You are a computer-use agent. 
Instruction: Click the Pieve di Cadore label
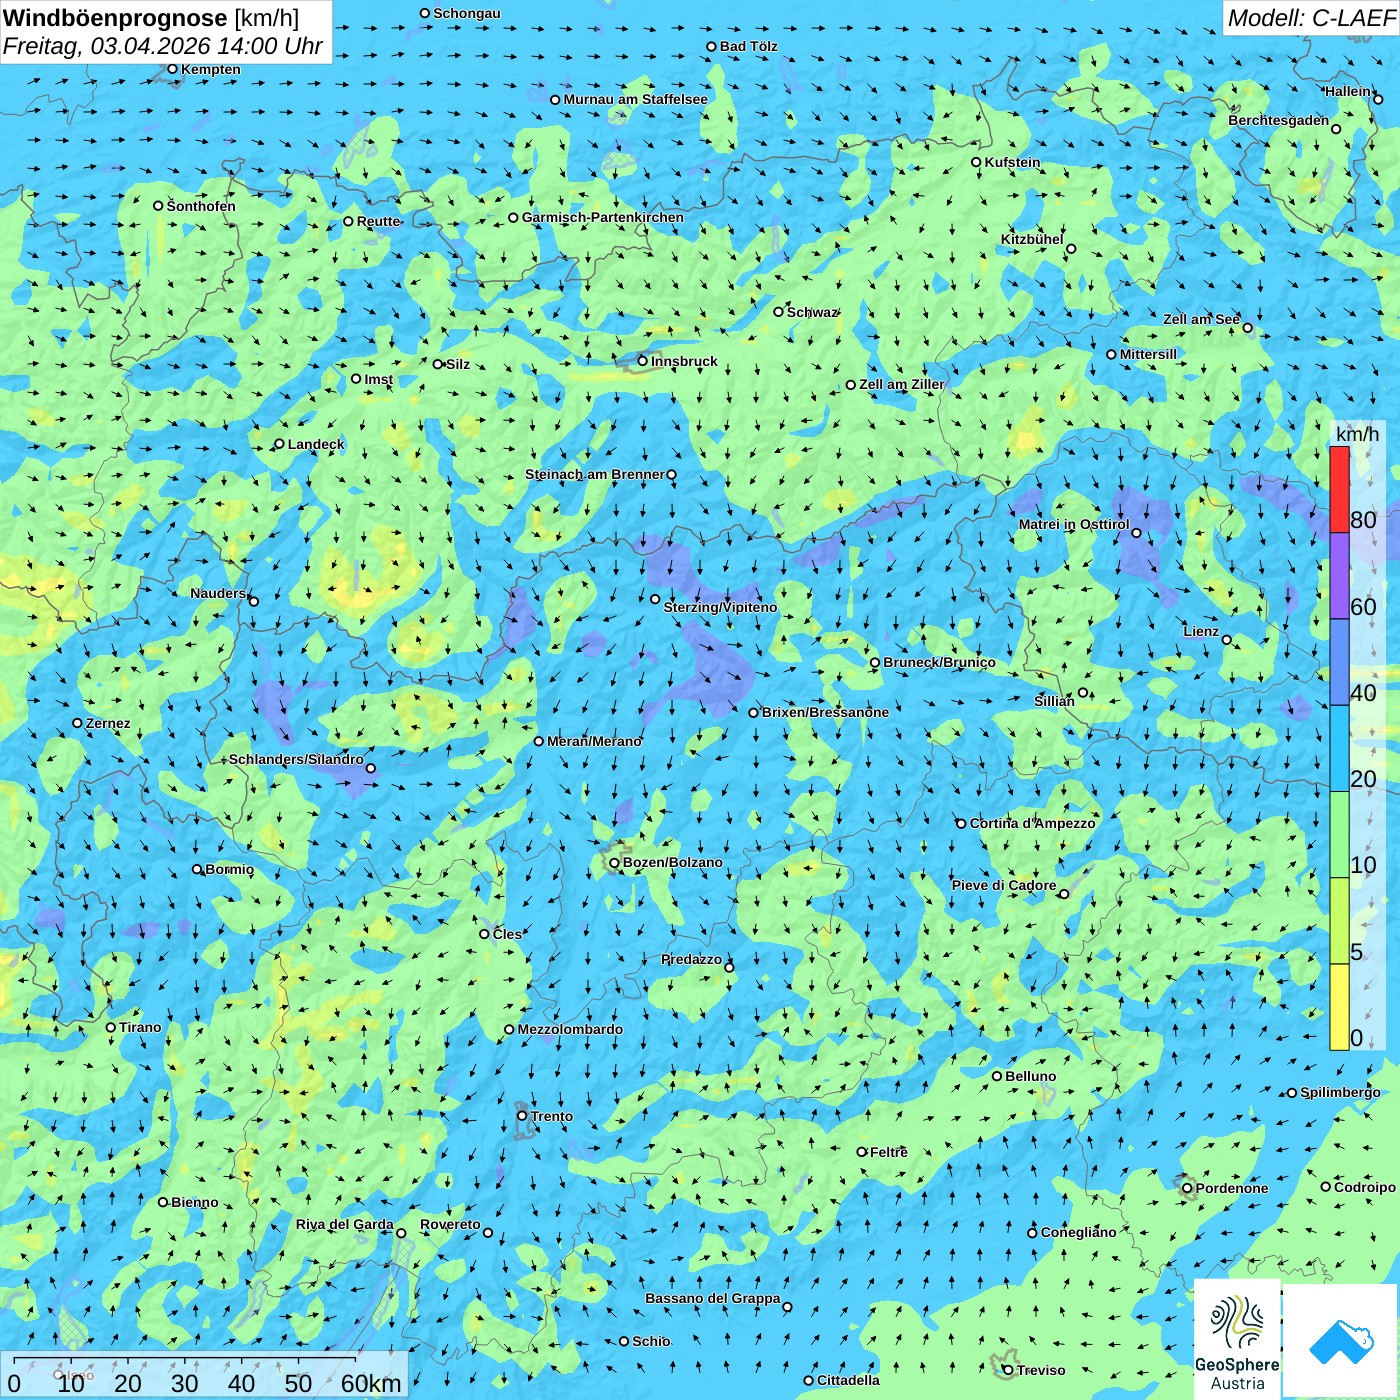coord(1004,885)
